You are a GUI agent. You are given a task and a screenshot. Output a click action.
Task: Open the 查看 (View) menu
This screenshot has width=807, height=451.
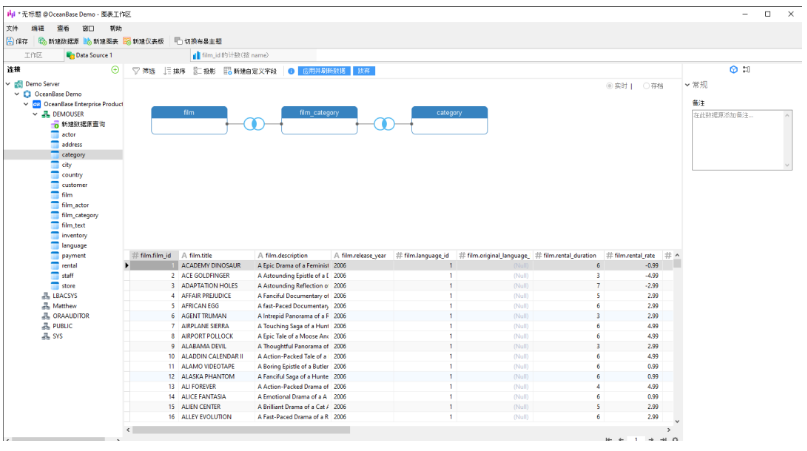63,28
